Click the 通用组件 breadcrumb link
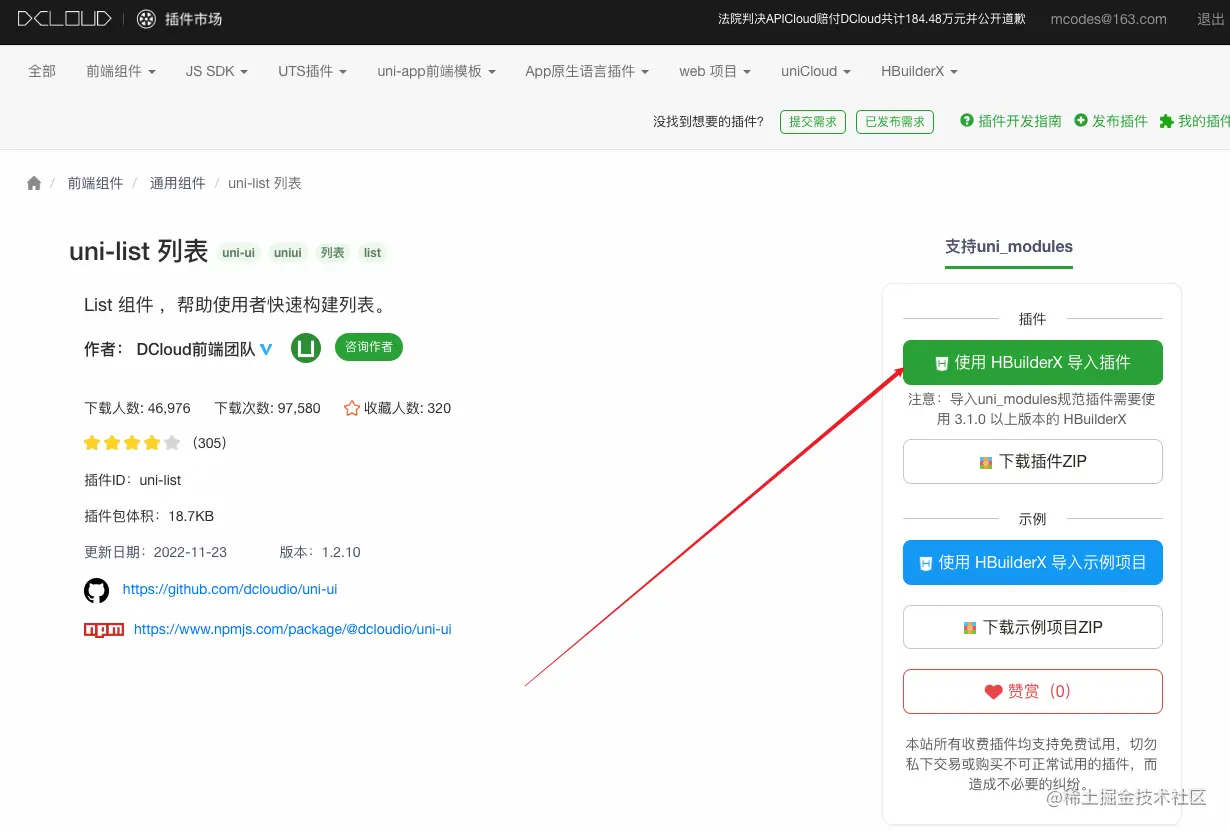The width and height of the screenshot is (1230, 831). (x=178, y=183)
